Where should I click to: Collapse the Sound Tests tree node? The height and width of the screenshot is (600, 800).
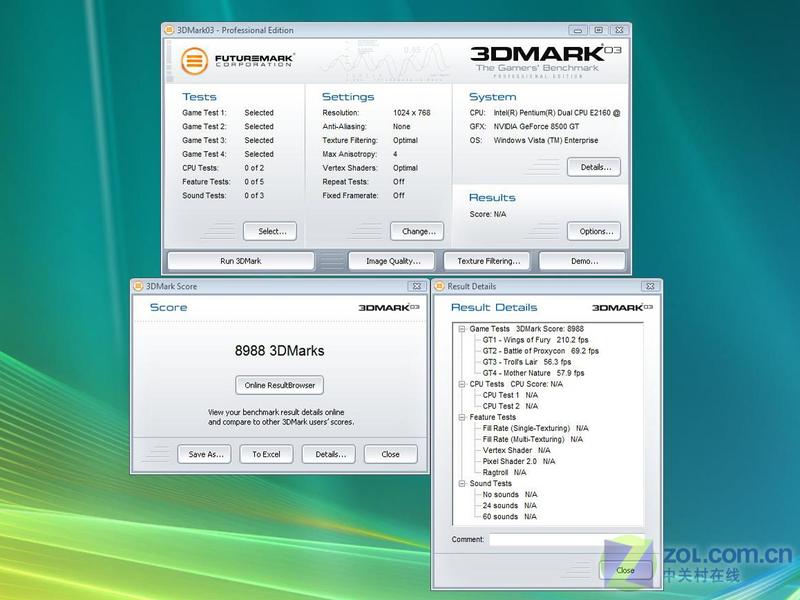click(462, 484)
